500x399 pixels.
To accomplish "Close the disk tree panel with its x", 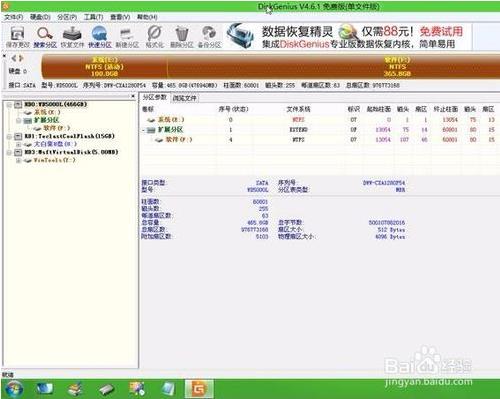I will pyautogui.click(x=133, y=96).
